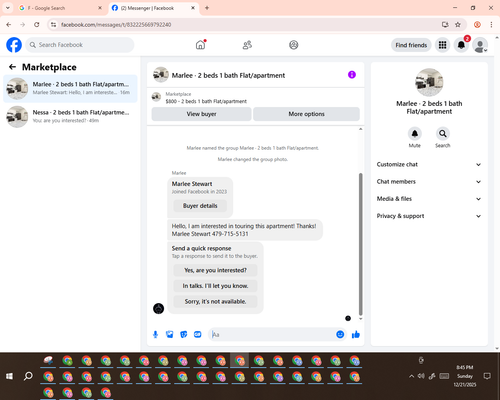
Task: Open Nessa conversation in chat list
Action: pyautogui.click(x=70, y=116)
